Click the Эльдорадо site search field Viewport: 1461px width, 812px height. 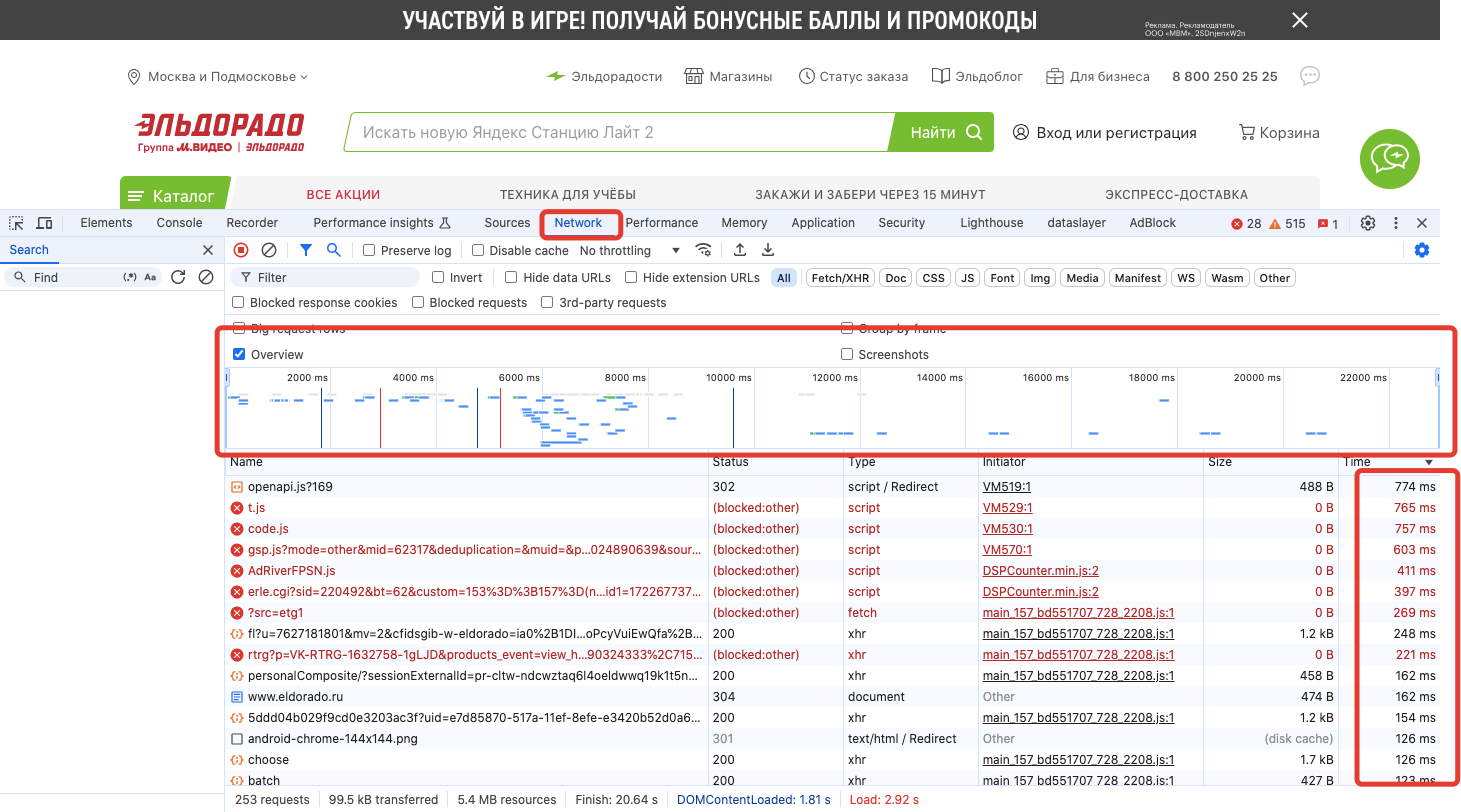pos(620,132)
